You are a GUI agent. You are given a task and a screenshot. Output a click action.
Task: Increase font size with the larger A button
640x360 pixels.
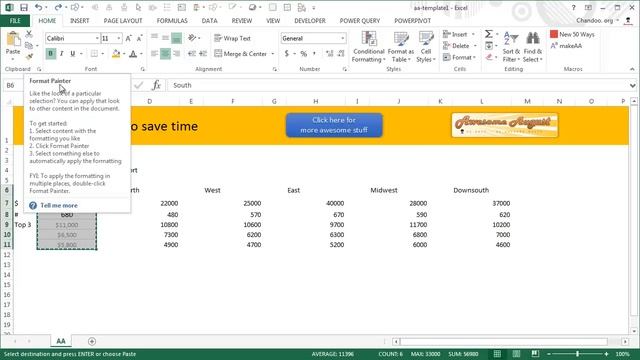(129, 38)
